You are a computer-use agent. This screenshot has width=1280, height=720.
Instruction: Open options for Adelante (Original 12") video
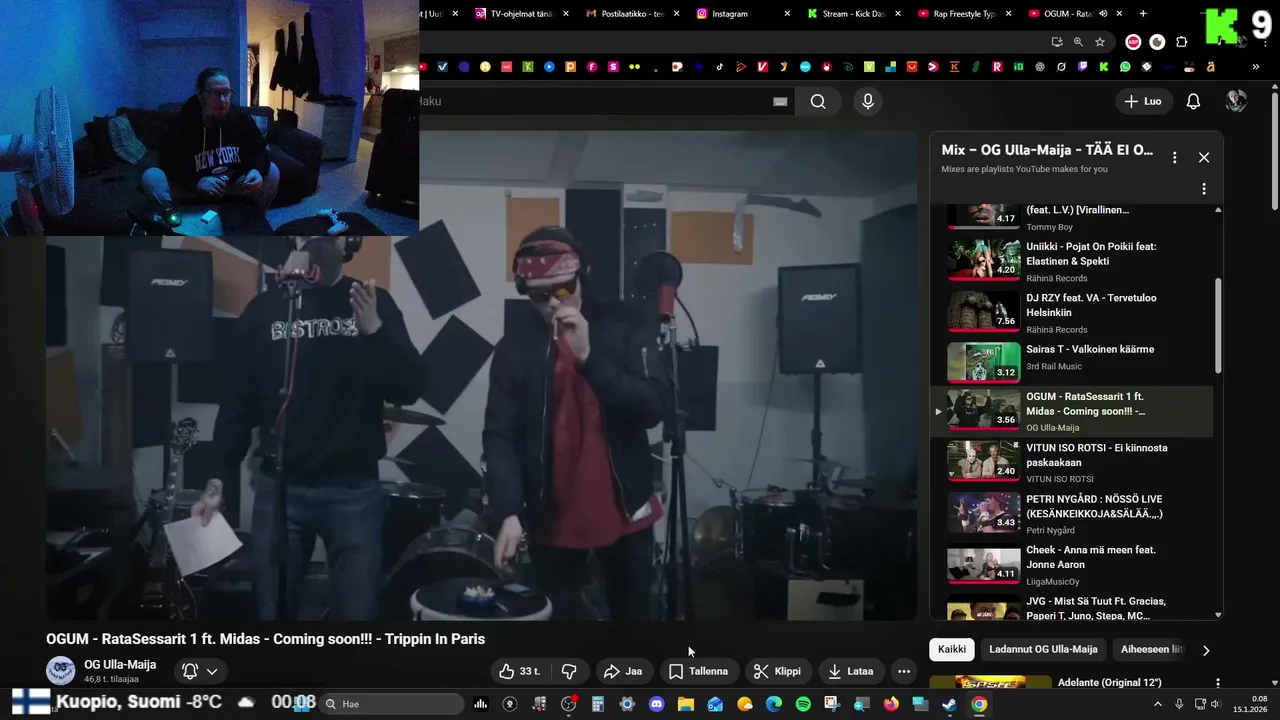pyautogui.click(x=1217, y=684)
